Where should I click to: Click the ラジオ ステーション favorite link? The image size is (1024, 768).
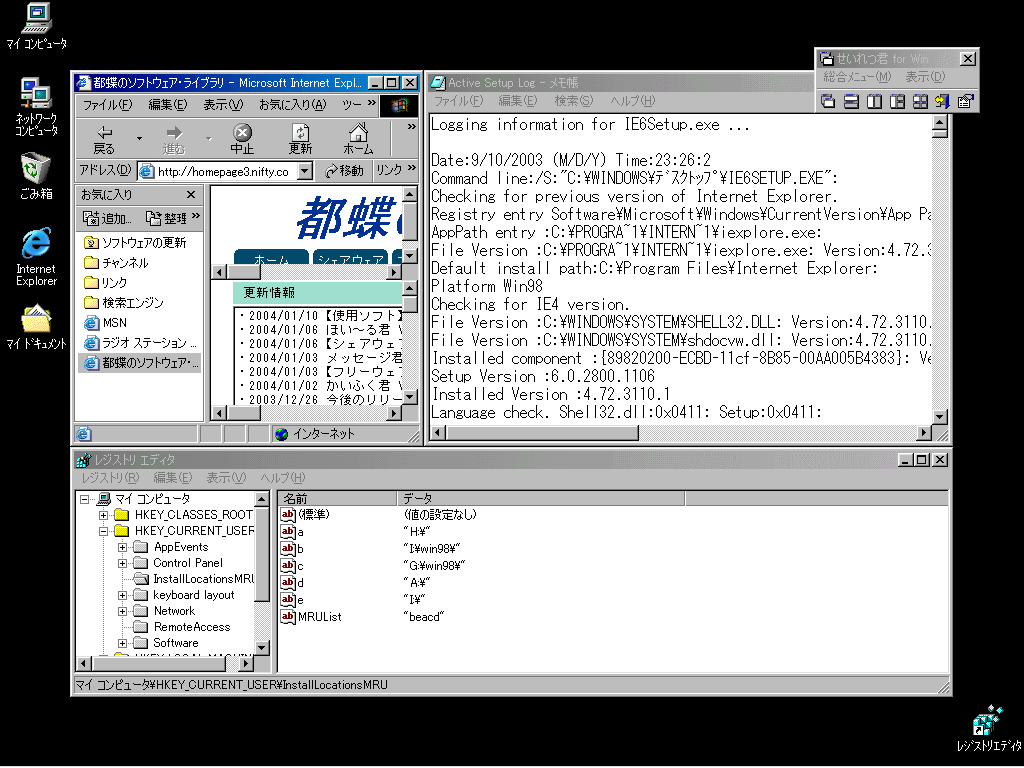[x=140, y=343]
